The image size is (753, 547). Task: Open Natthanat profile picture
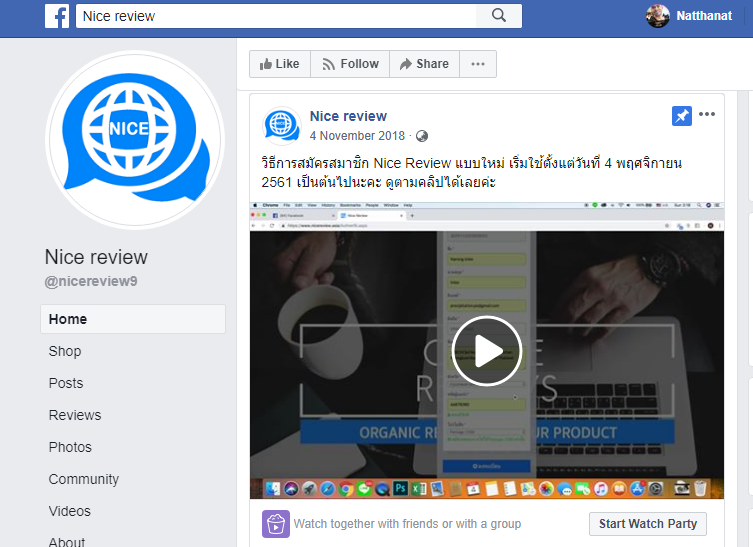point(657,16)
